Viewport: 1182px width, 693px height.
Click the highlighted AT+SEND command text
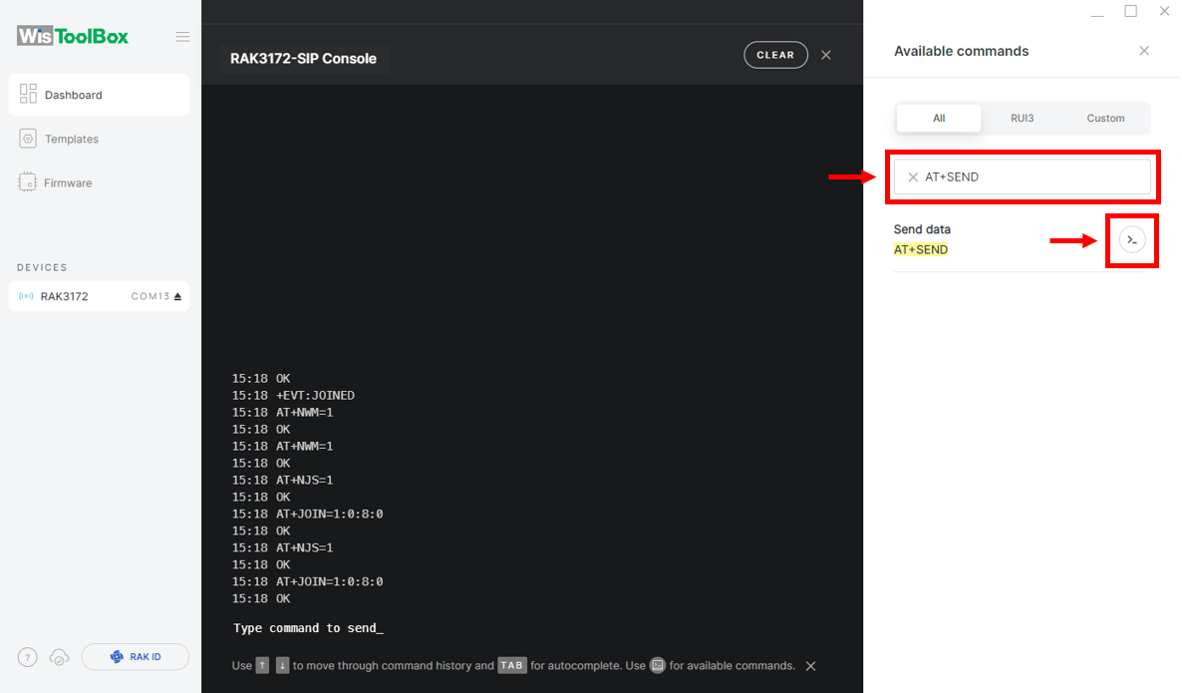coord(920,250)
